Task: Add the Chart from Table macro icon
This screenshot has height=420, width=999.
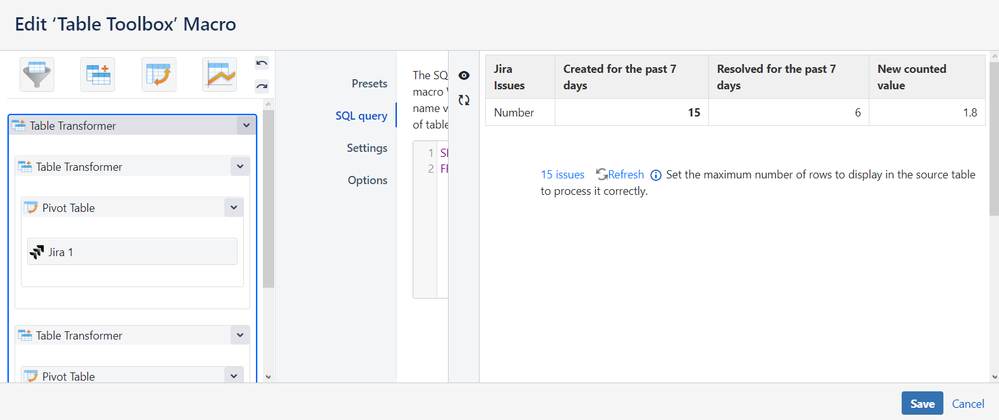Action: point(220,75)
